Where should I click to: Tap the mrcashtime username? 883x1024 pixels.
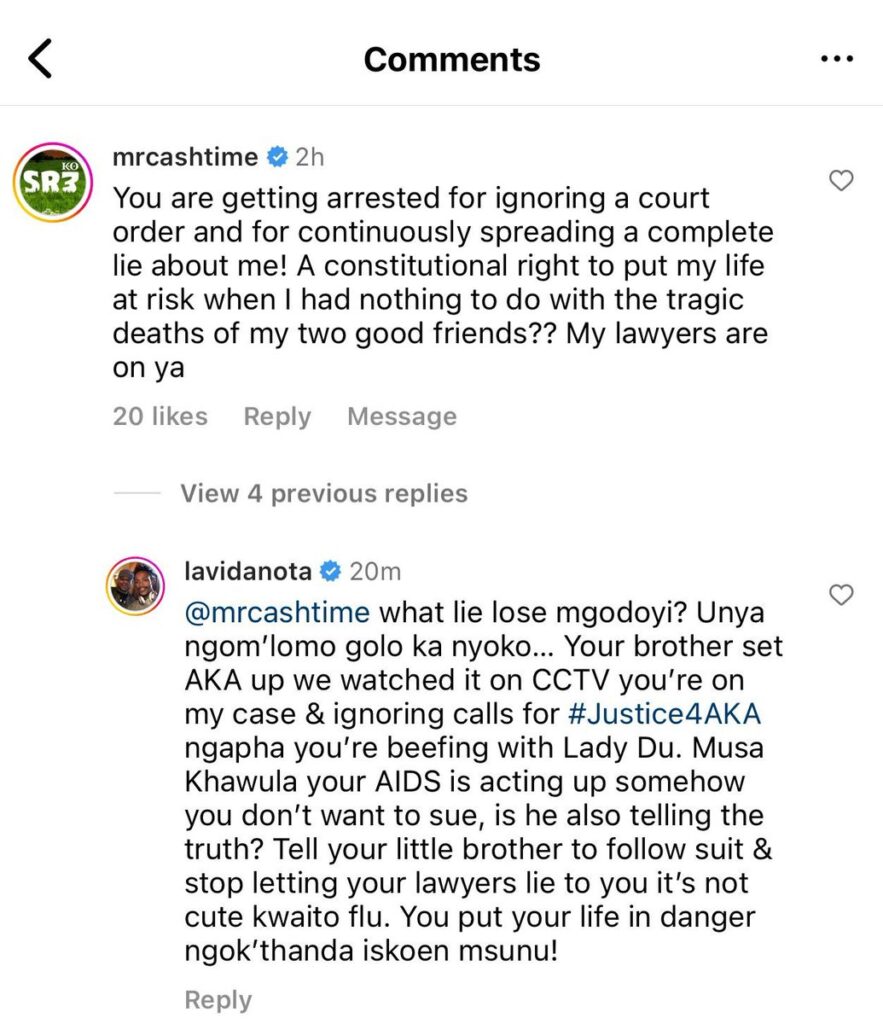pyautogui.click(x=186, y=157)
